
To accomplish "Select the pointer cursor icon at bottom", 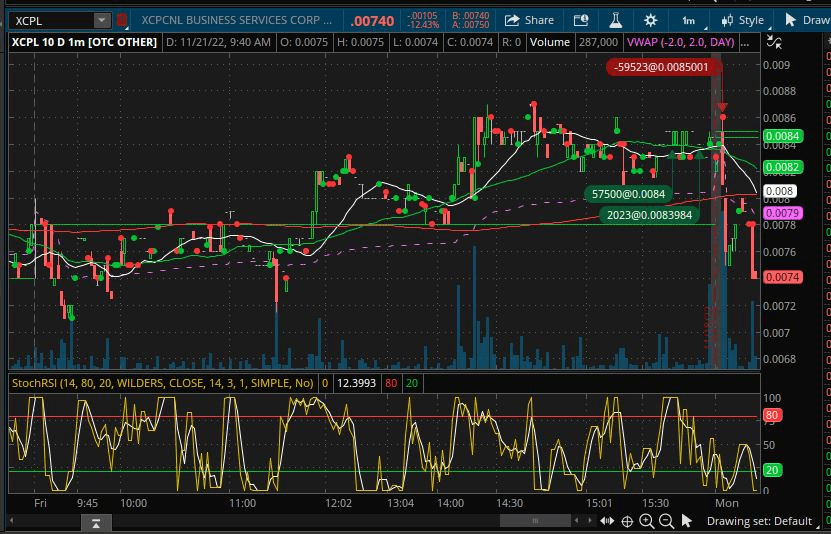I will [687, 520].
